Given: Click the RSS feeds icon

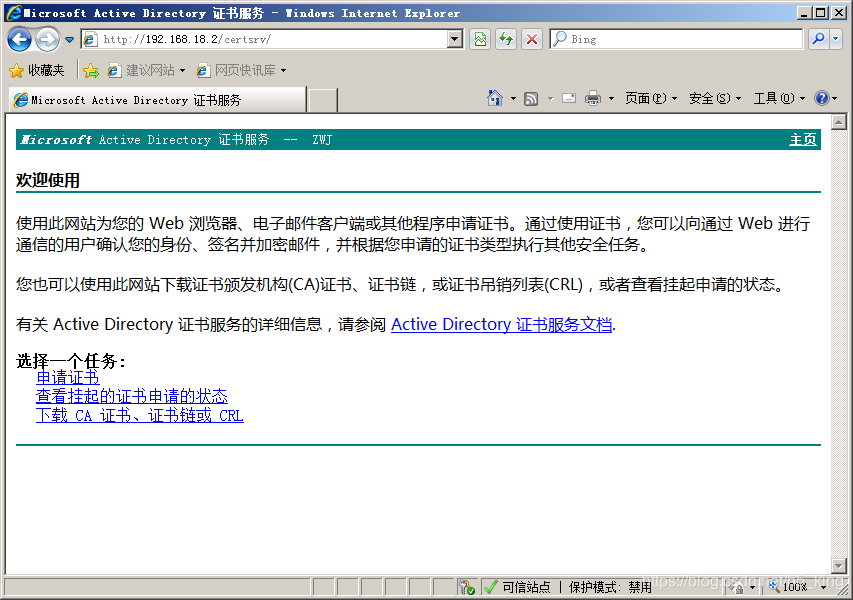Looking at the screenshot, I should click(531, 98).
